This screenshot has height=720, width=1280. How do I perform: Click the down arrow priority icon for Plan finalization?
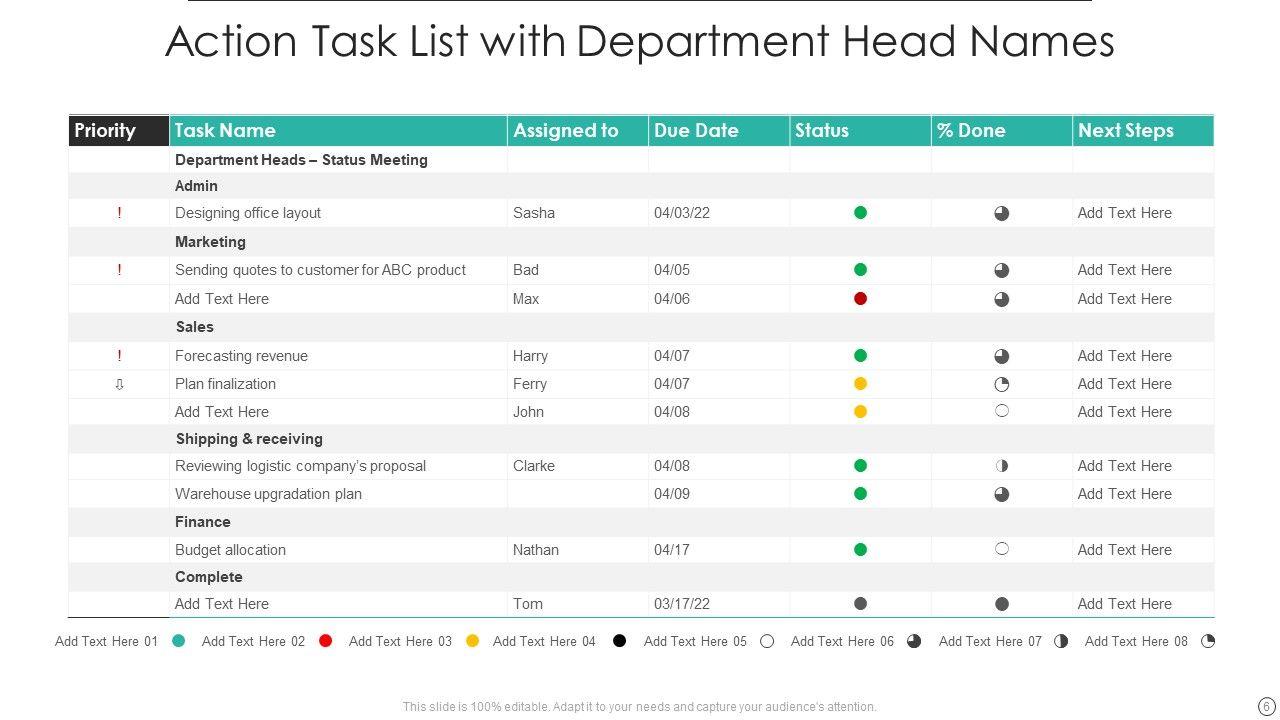click(119, 384)
